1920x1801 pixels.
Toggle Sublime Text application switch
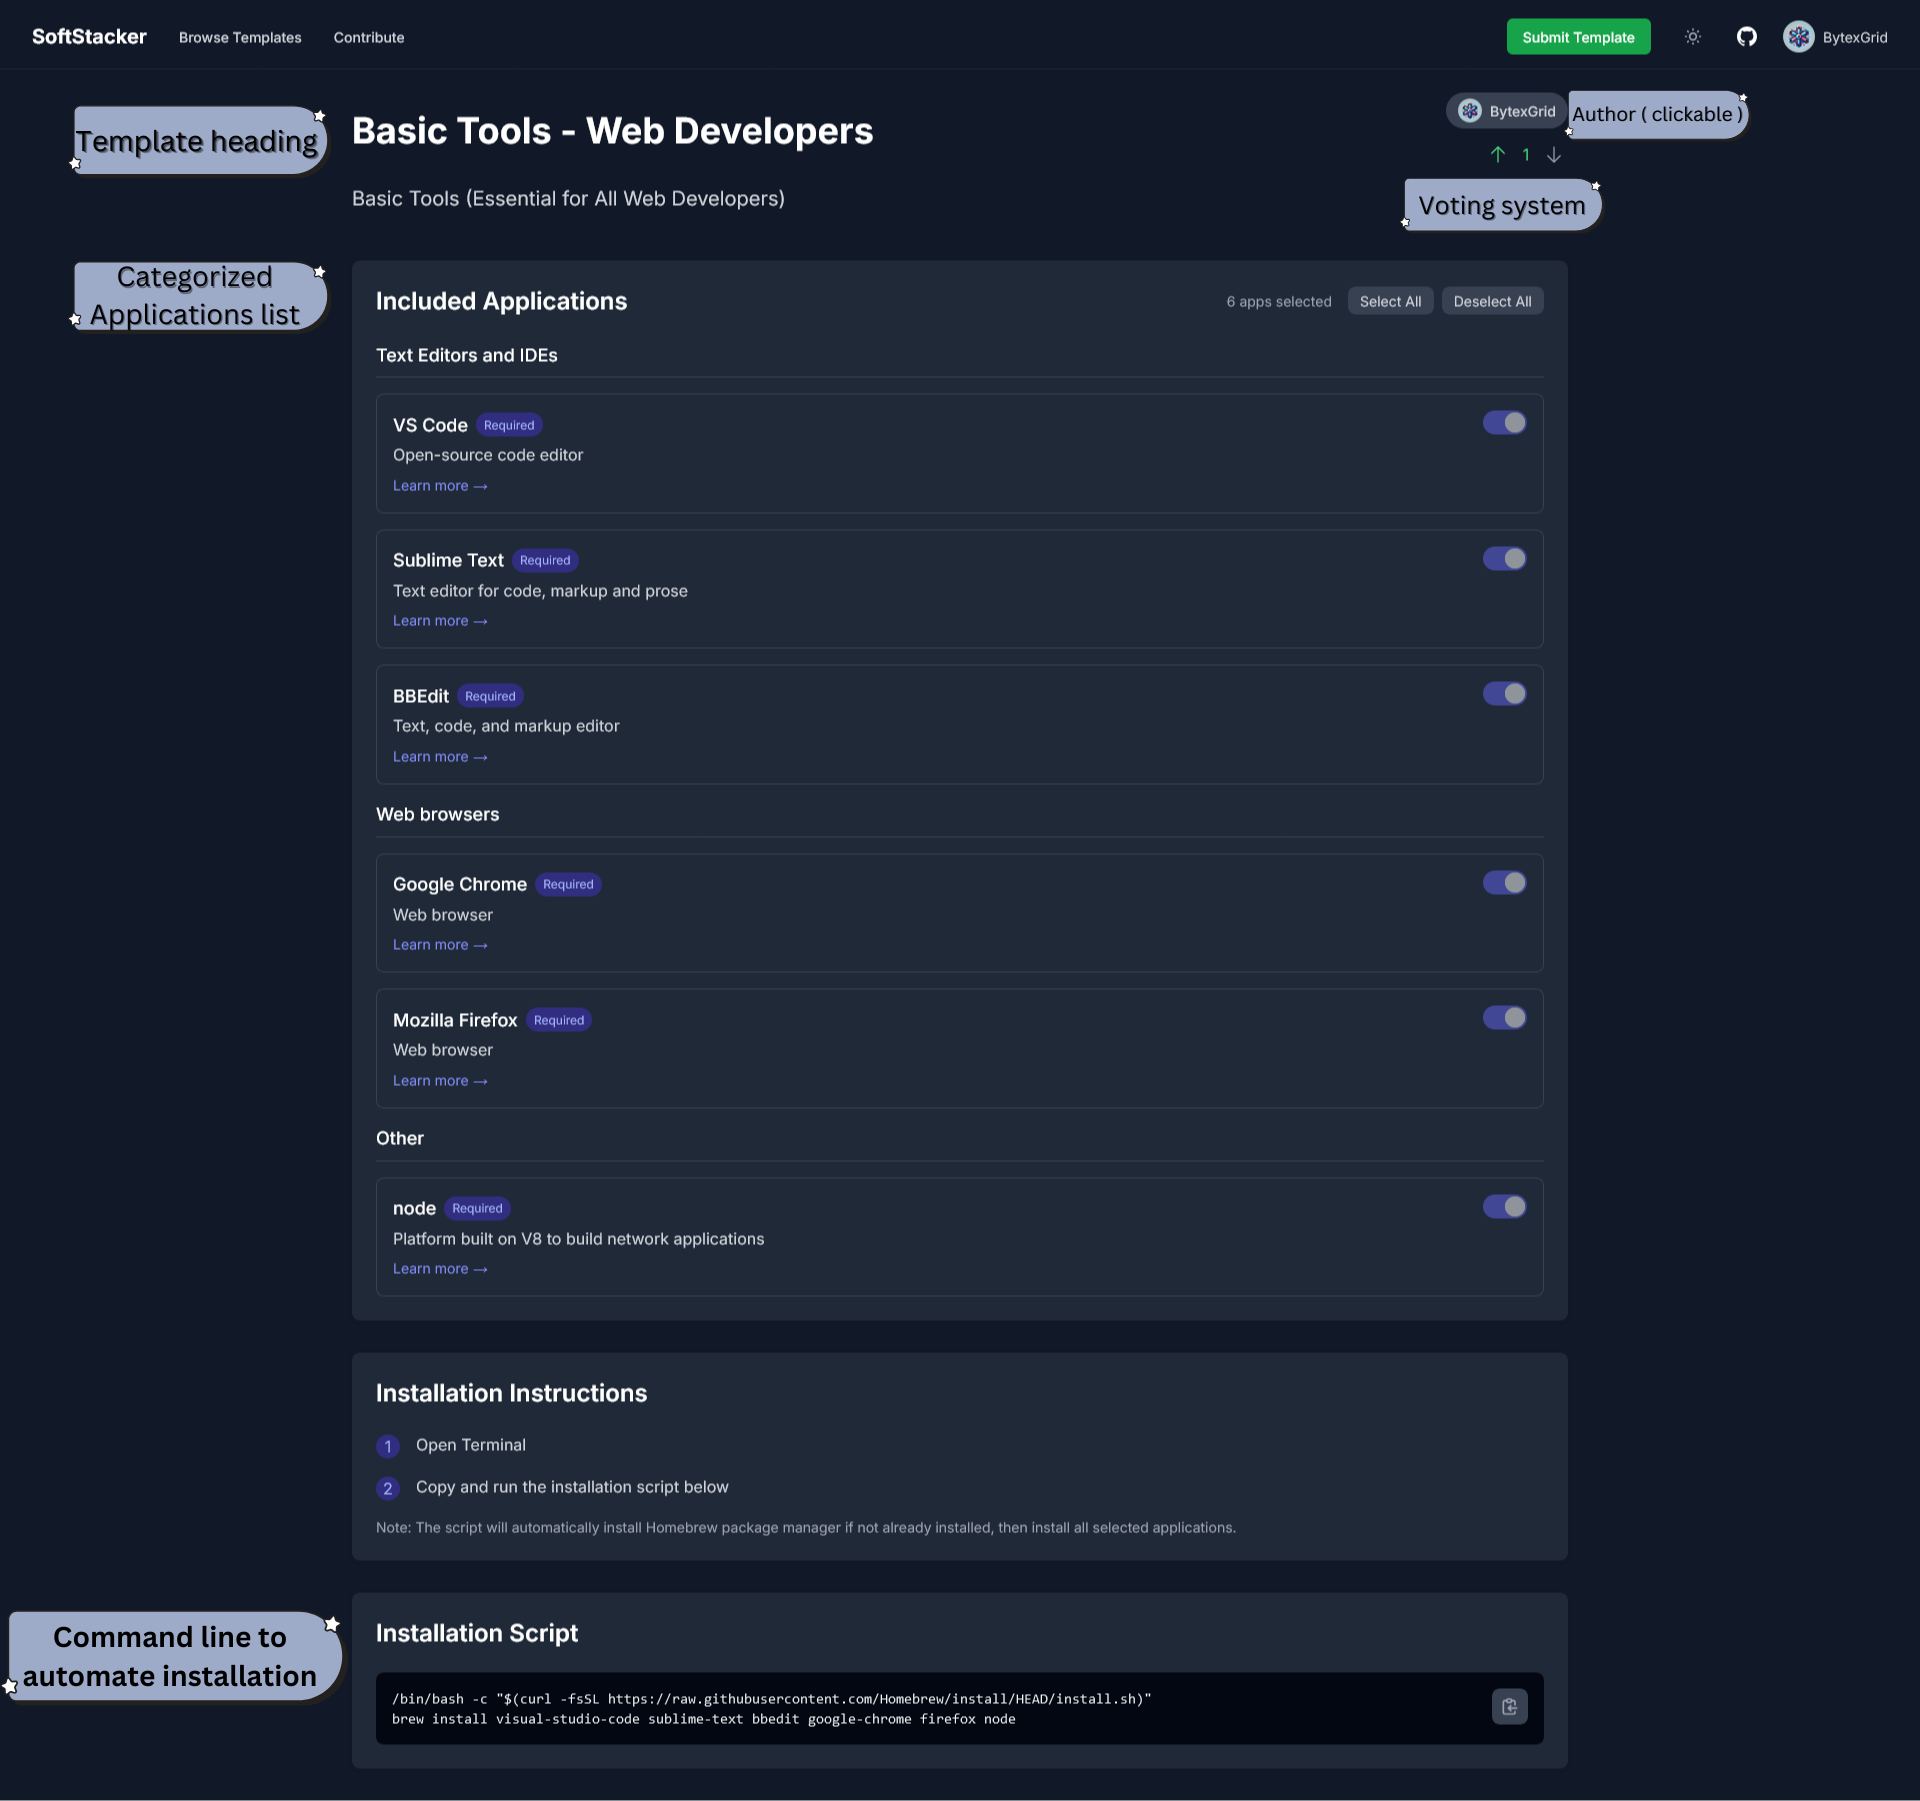(x=1504, y=558)
